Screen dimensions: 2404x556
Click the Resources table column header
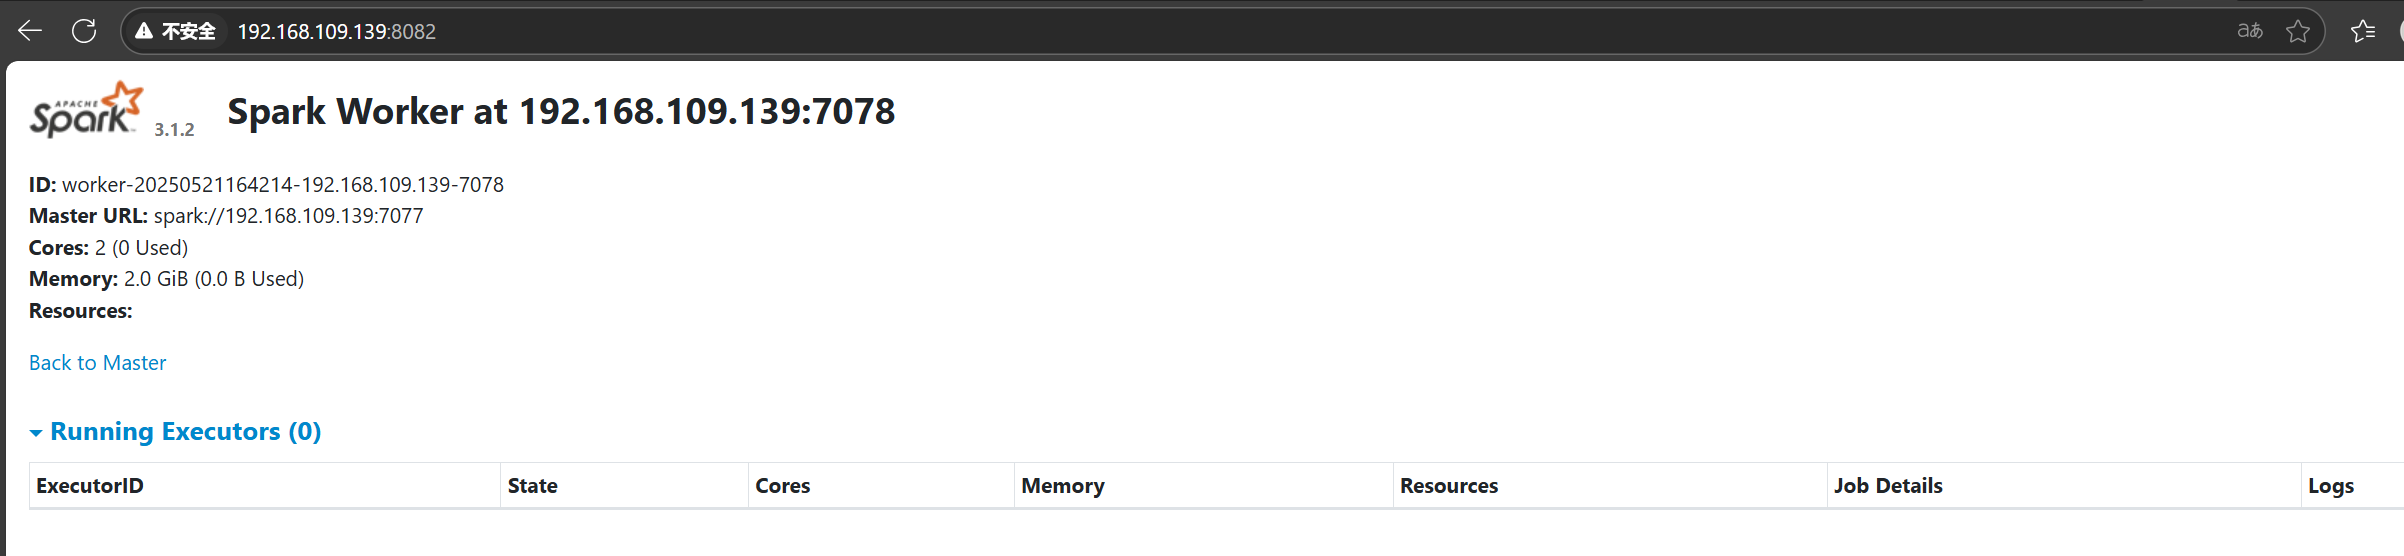(1448, 486)
